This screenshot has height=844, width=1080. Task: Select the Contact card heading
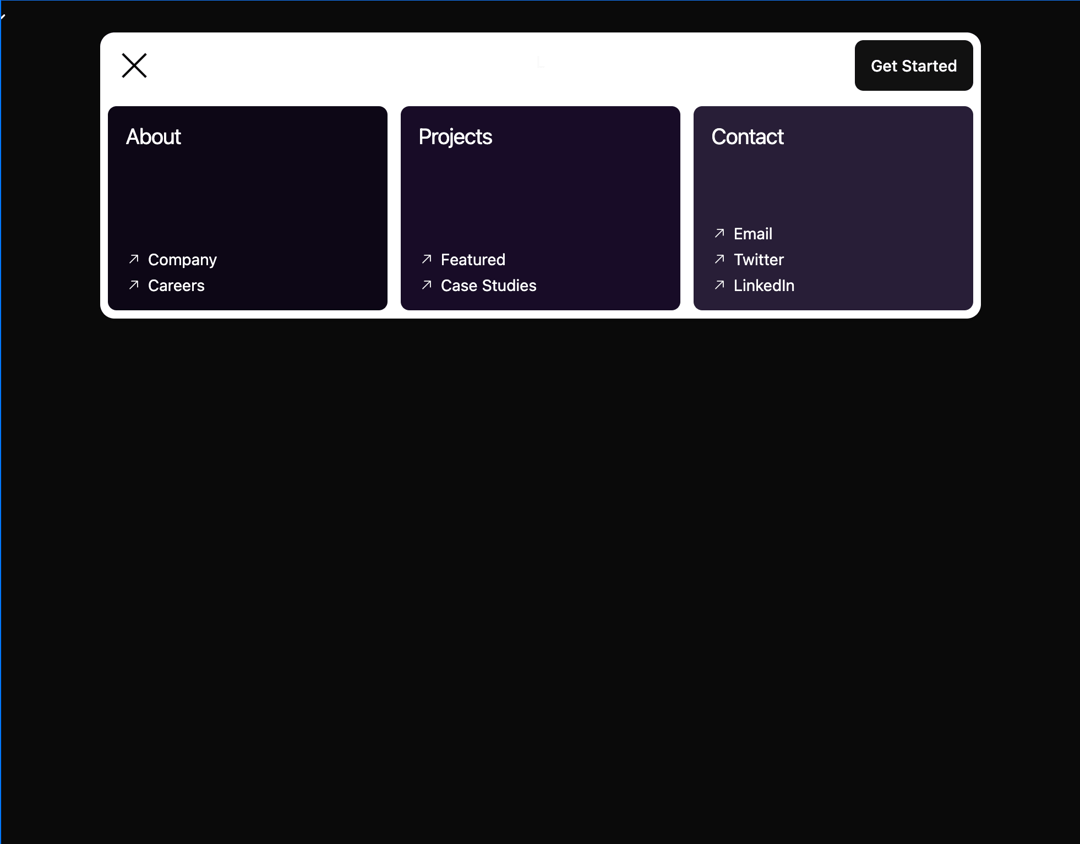(747, 136)
